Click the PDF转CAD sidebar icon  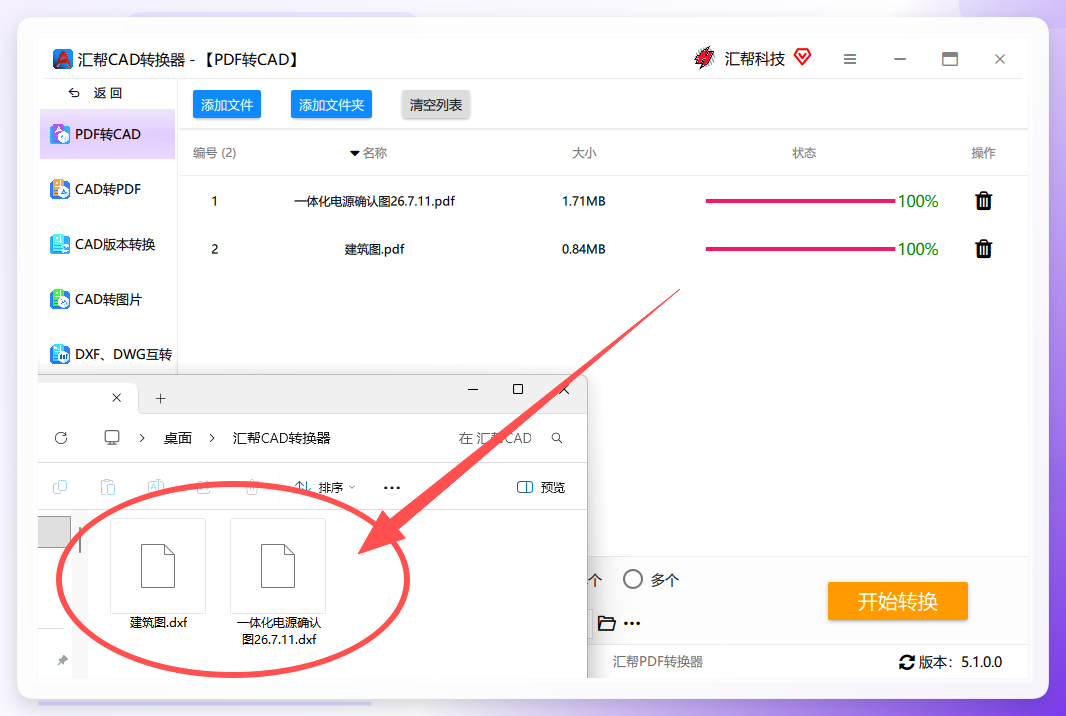(x=60, y=134)
